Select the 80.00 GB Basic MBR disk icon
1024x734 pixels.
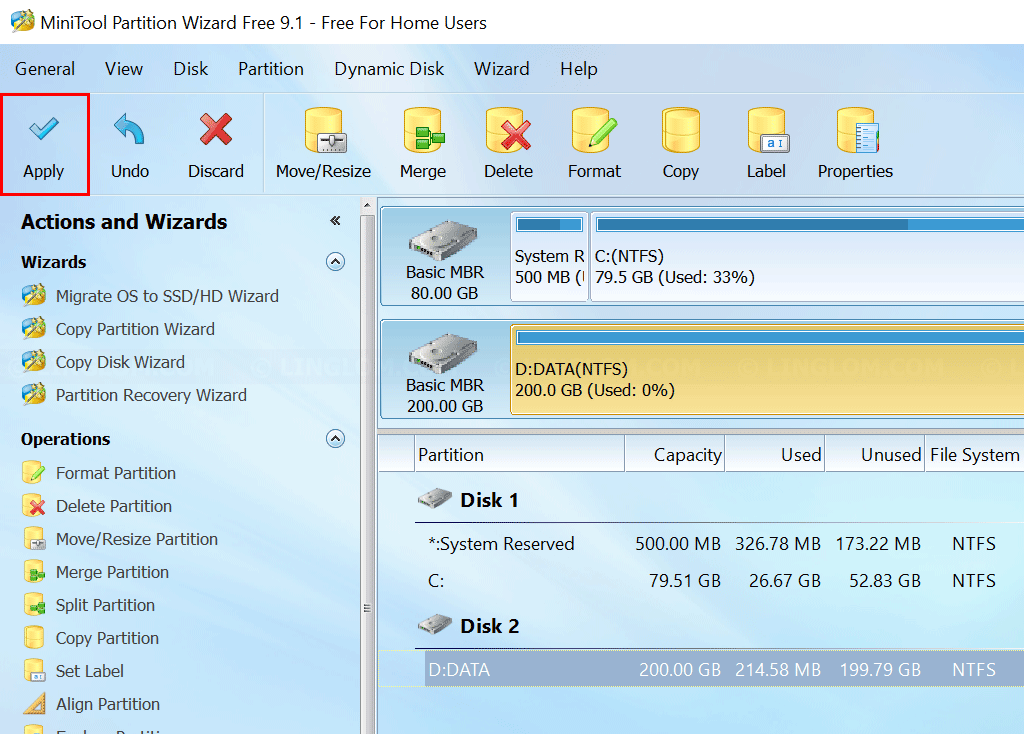coord(444,240)
